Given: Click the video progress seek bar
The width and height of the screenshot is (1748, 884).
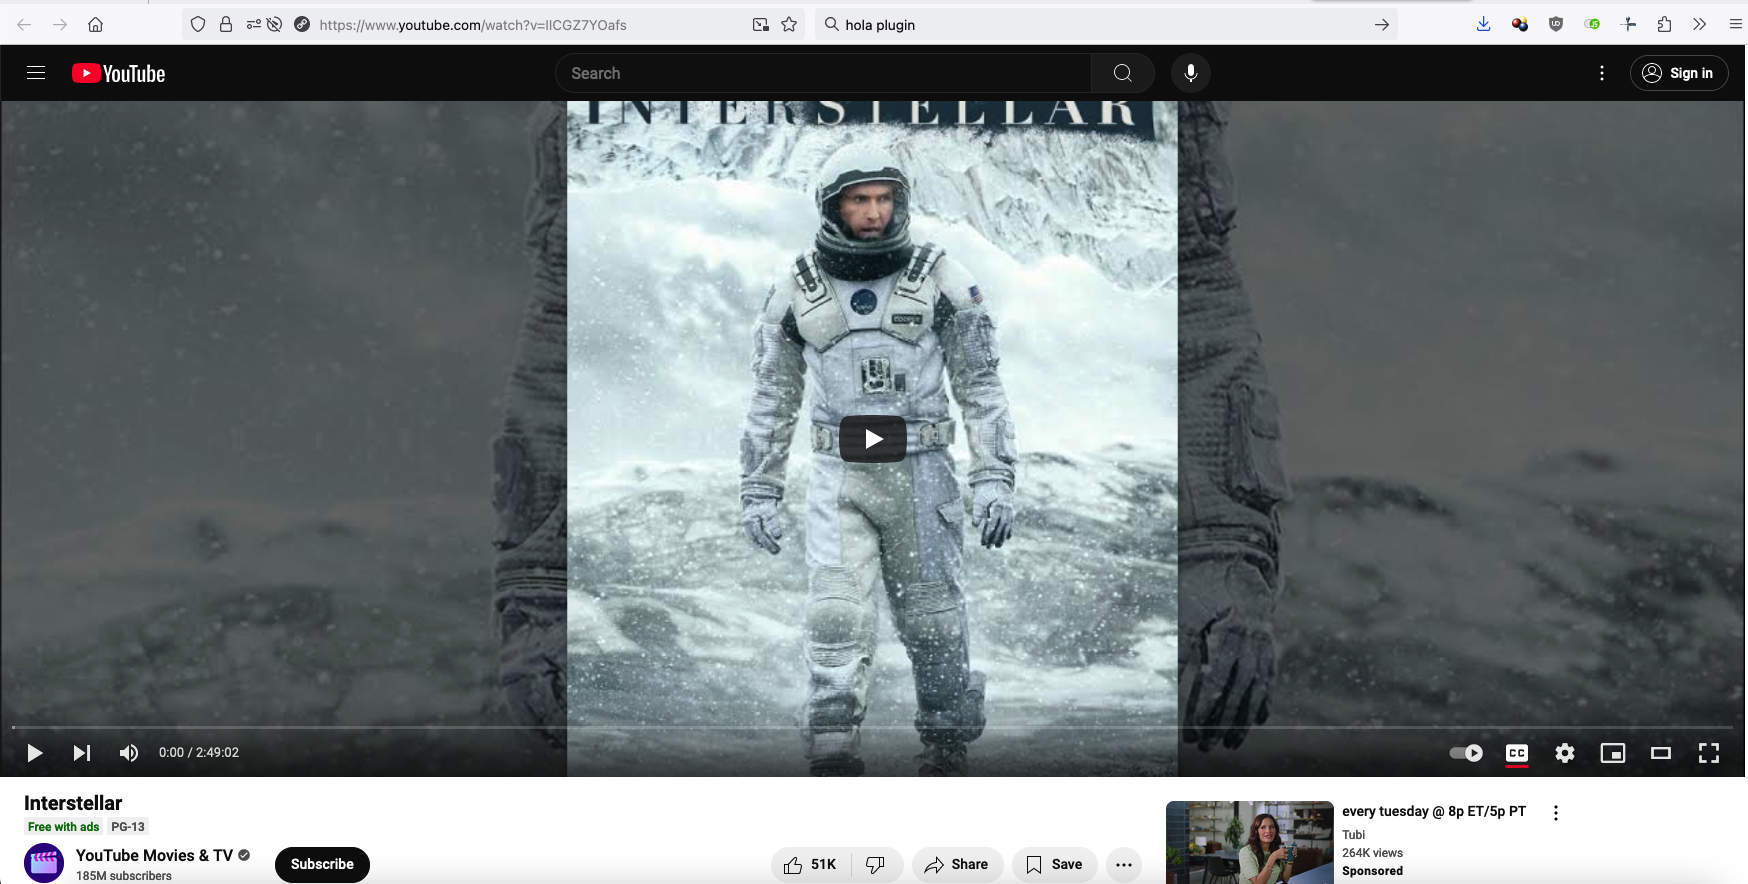Looking at the screenshot, I should click(x=872, y=727).
